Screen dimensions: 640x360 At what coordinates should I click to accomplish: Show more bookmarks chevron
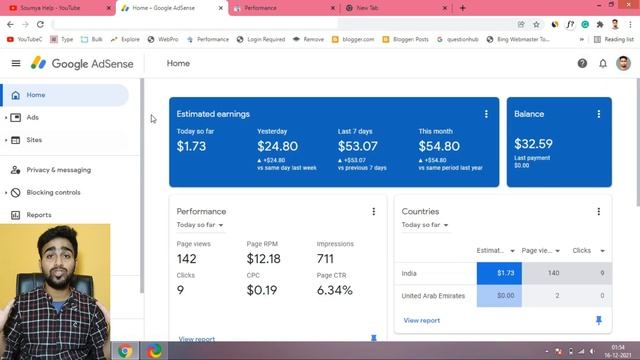(582, 40)
